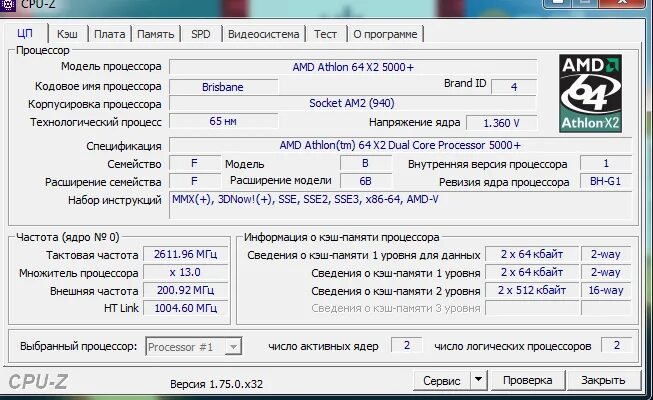Click the Проверка button

click(528, 380)
